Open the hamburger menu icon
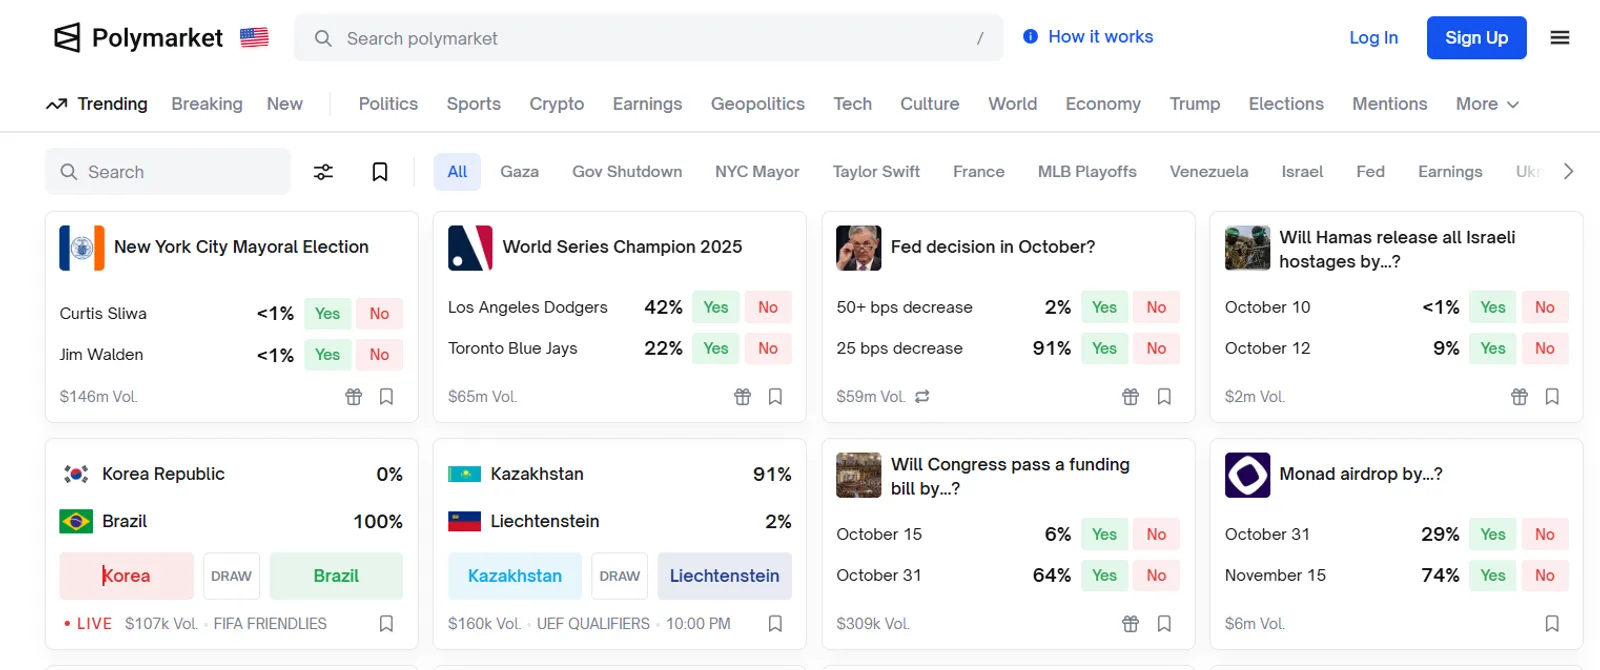1600x670 pixels. [x=1559, y=38]
